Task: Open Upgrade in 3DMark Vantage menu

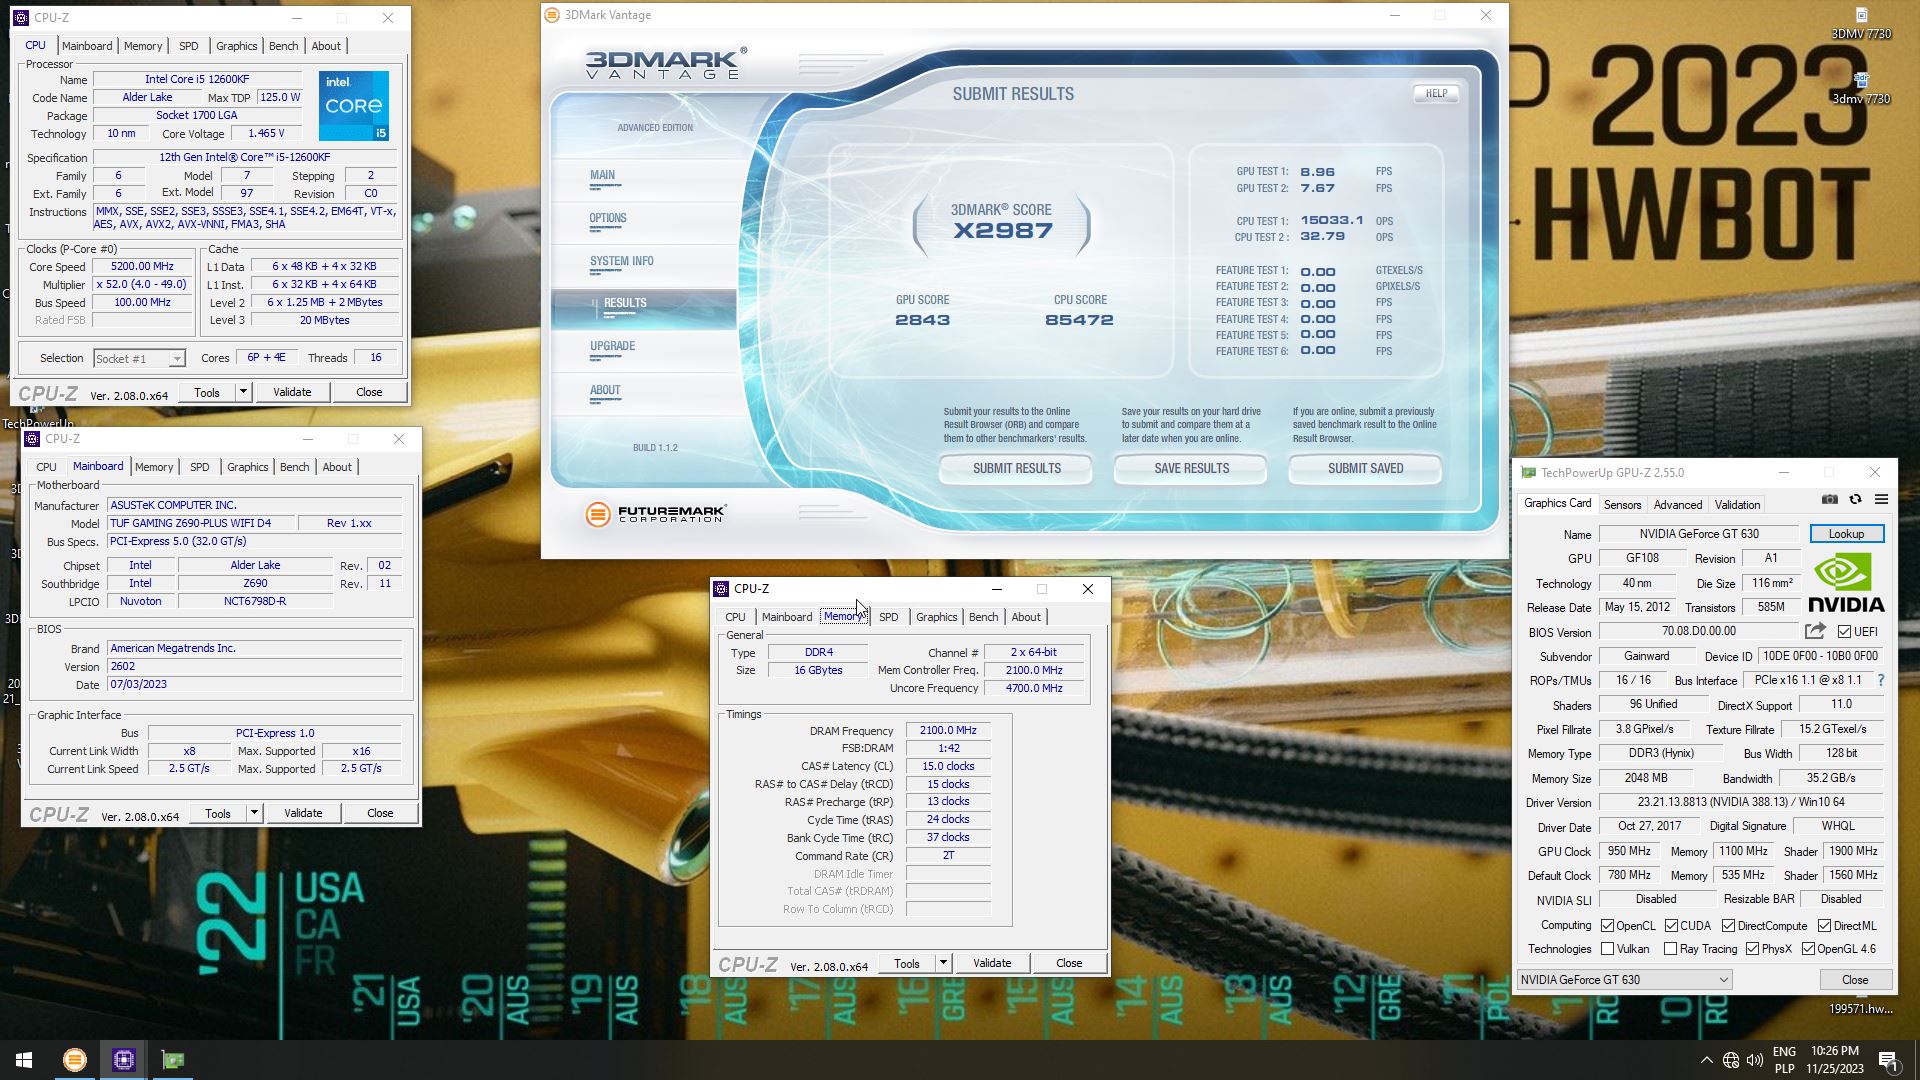Action: (612, 346)
